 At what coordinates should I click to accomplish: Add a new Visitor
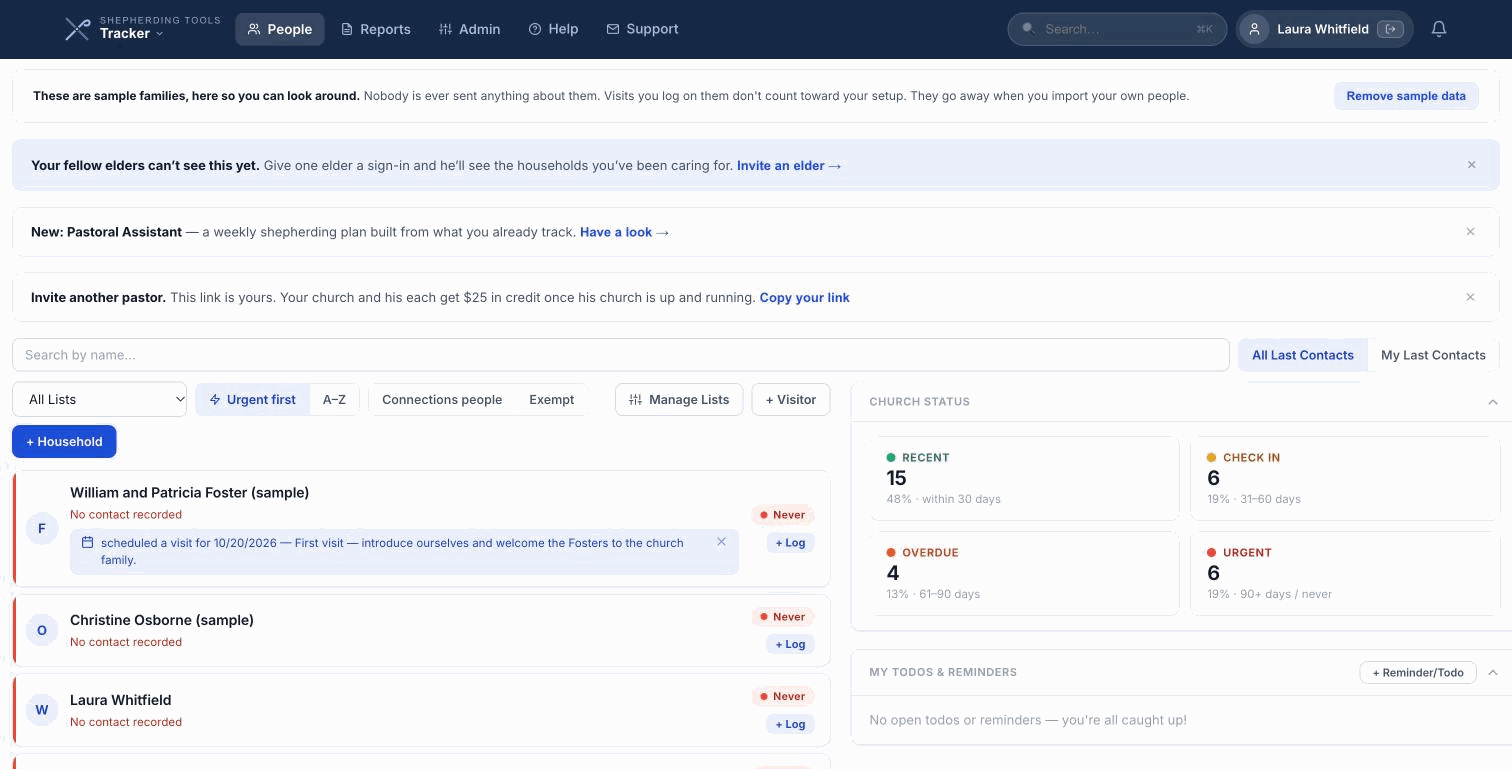791,399
